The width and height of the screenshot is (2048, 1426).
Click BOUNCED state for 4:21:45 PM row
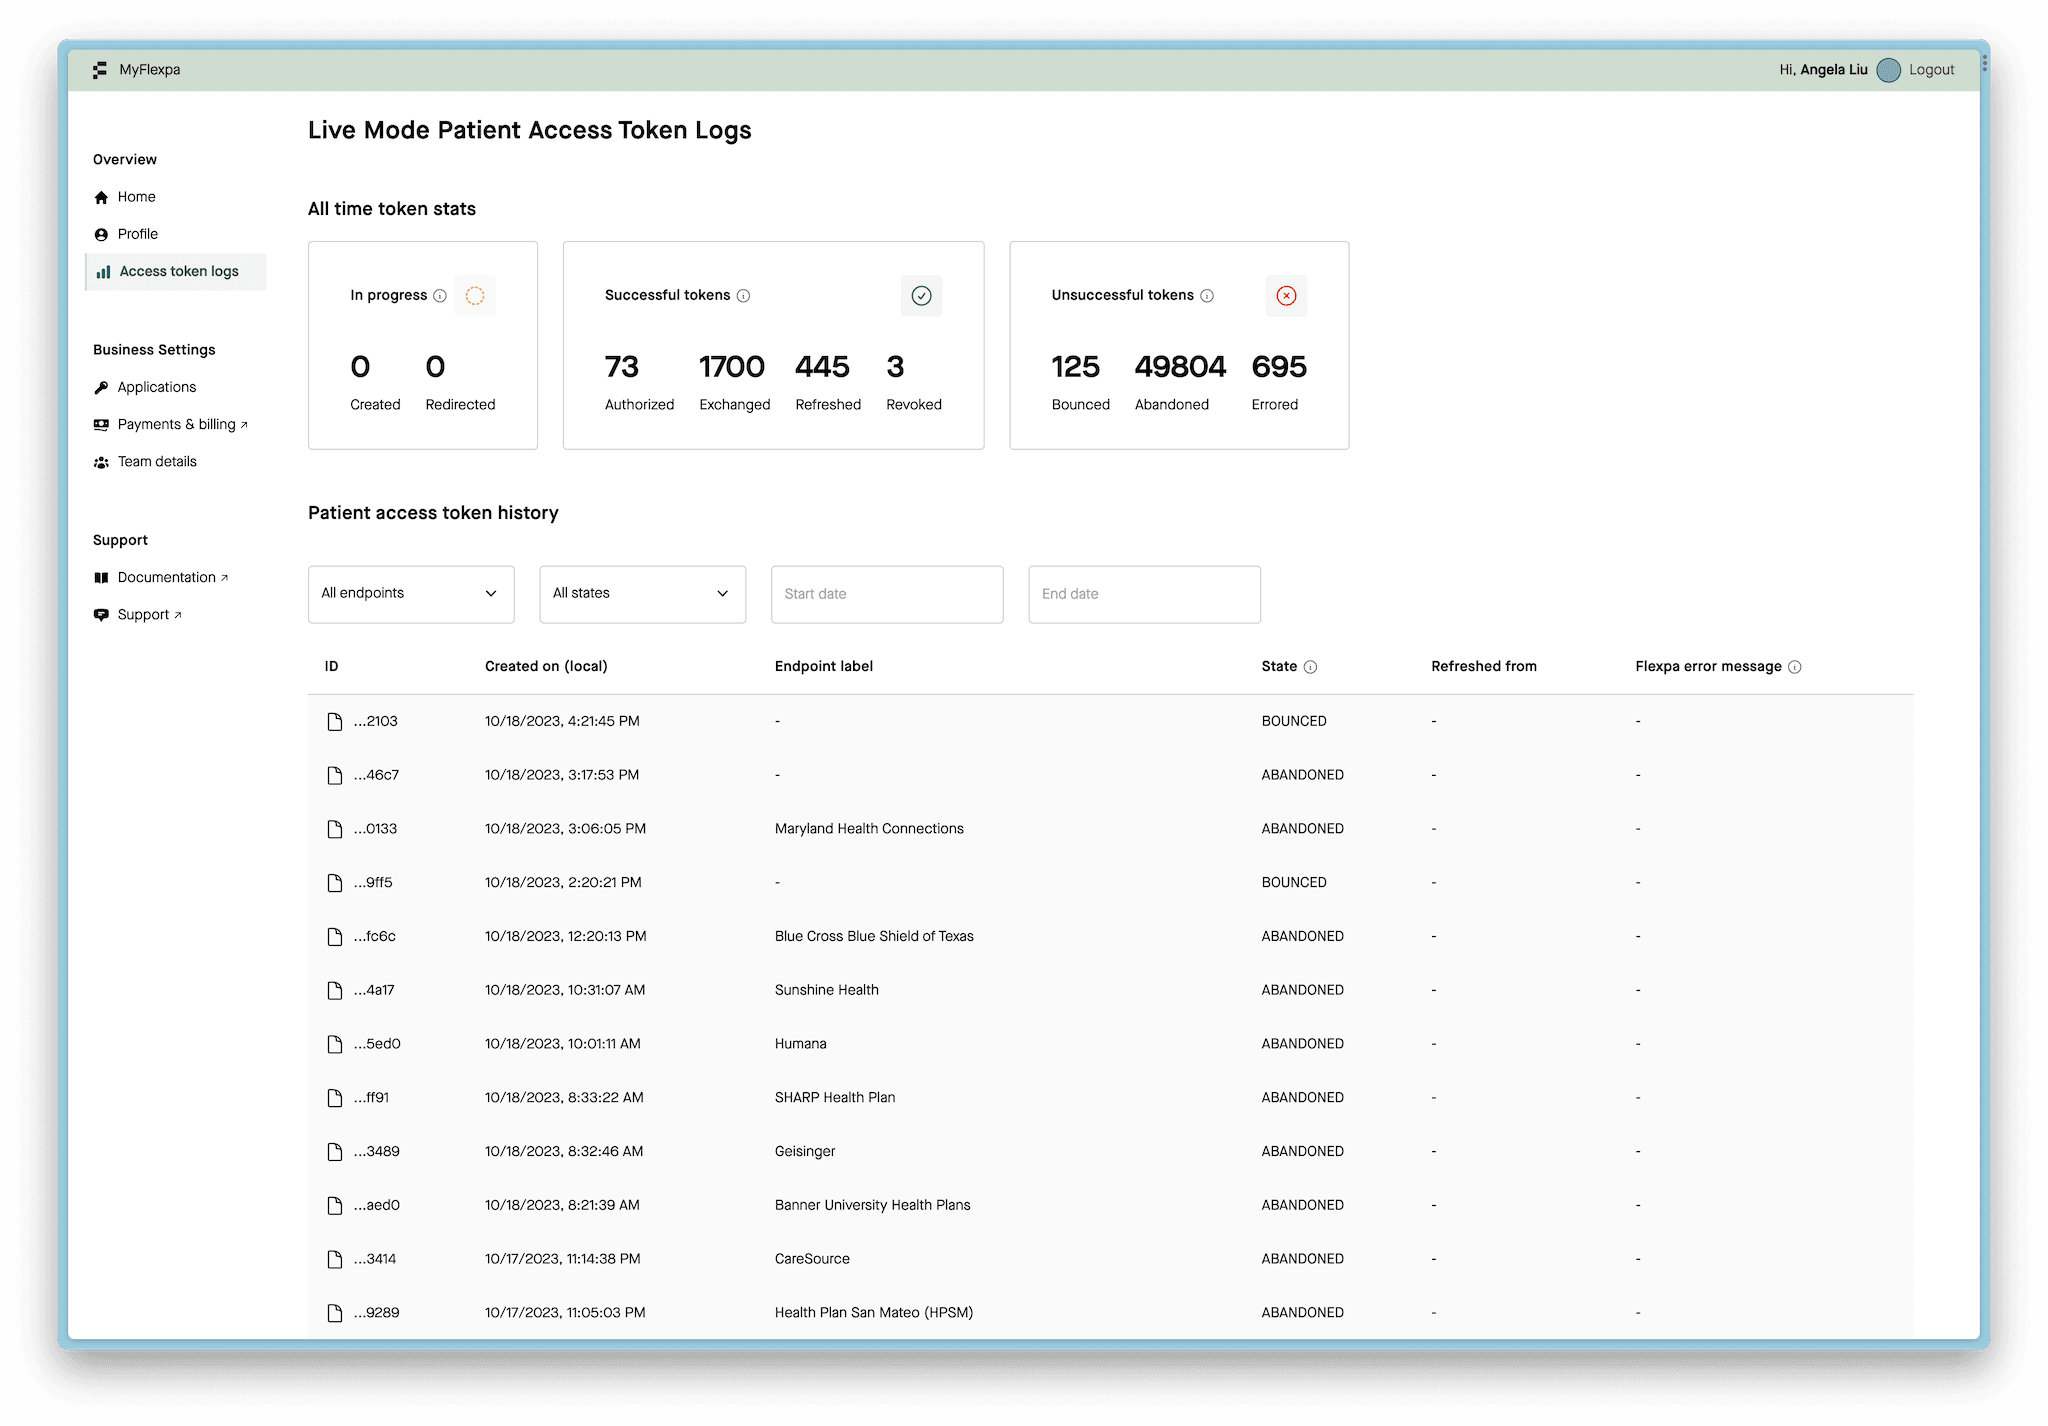[x=1294, y=721]
